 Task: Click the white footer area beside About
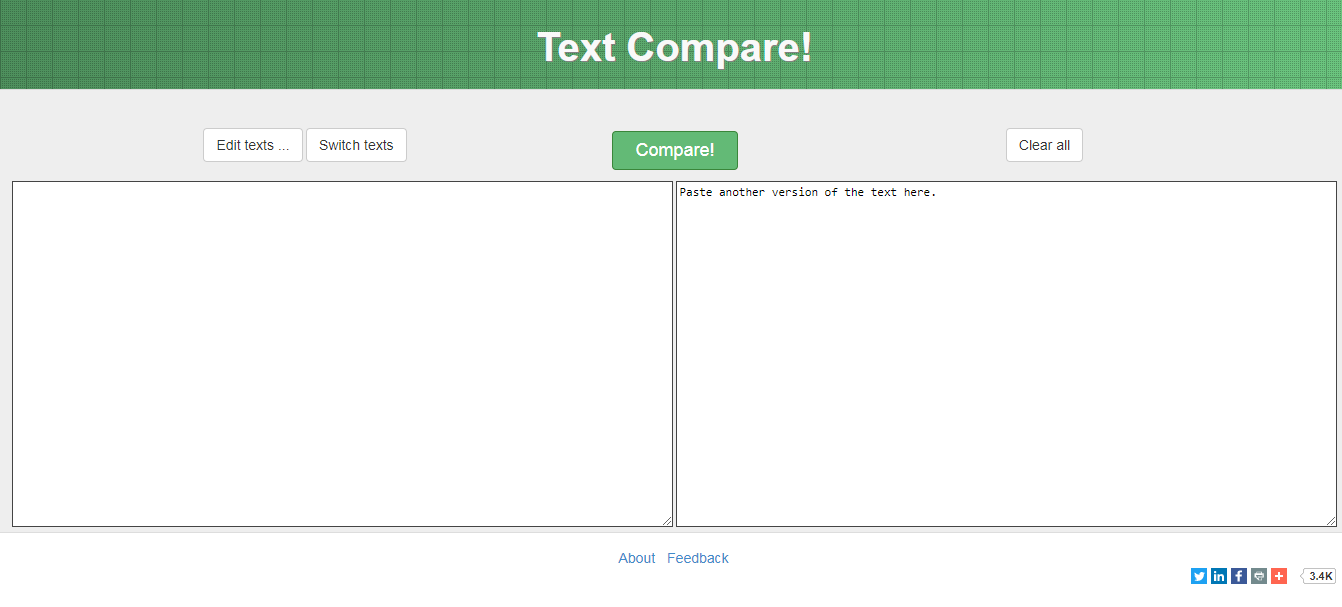[x=400, y=570]
